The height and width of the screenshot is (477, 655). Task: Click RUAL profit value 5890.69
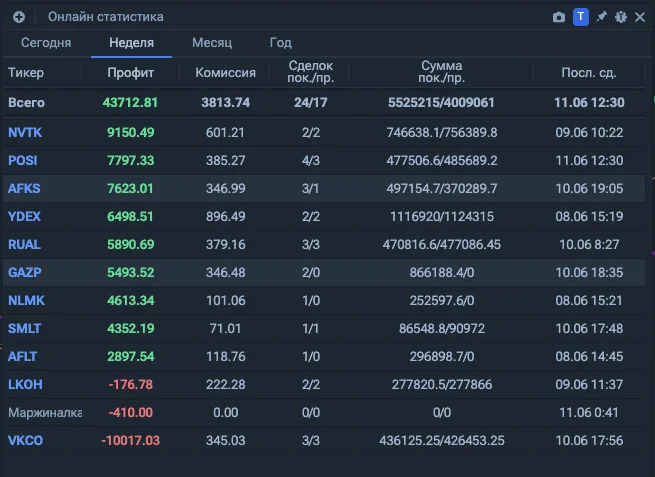(x=130, y=245)
